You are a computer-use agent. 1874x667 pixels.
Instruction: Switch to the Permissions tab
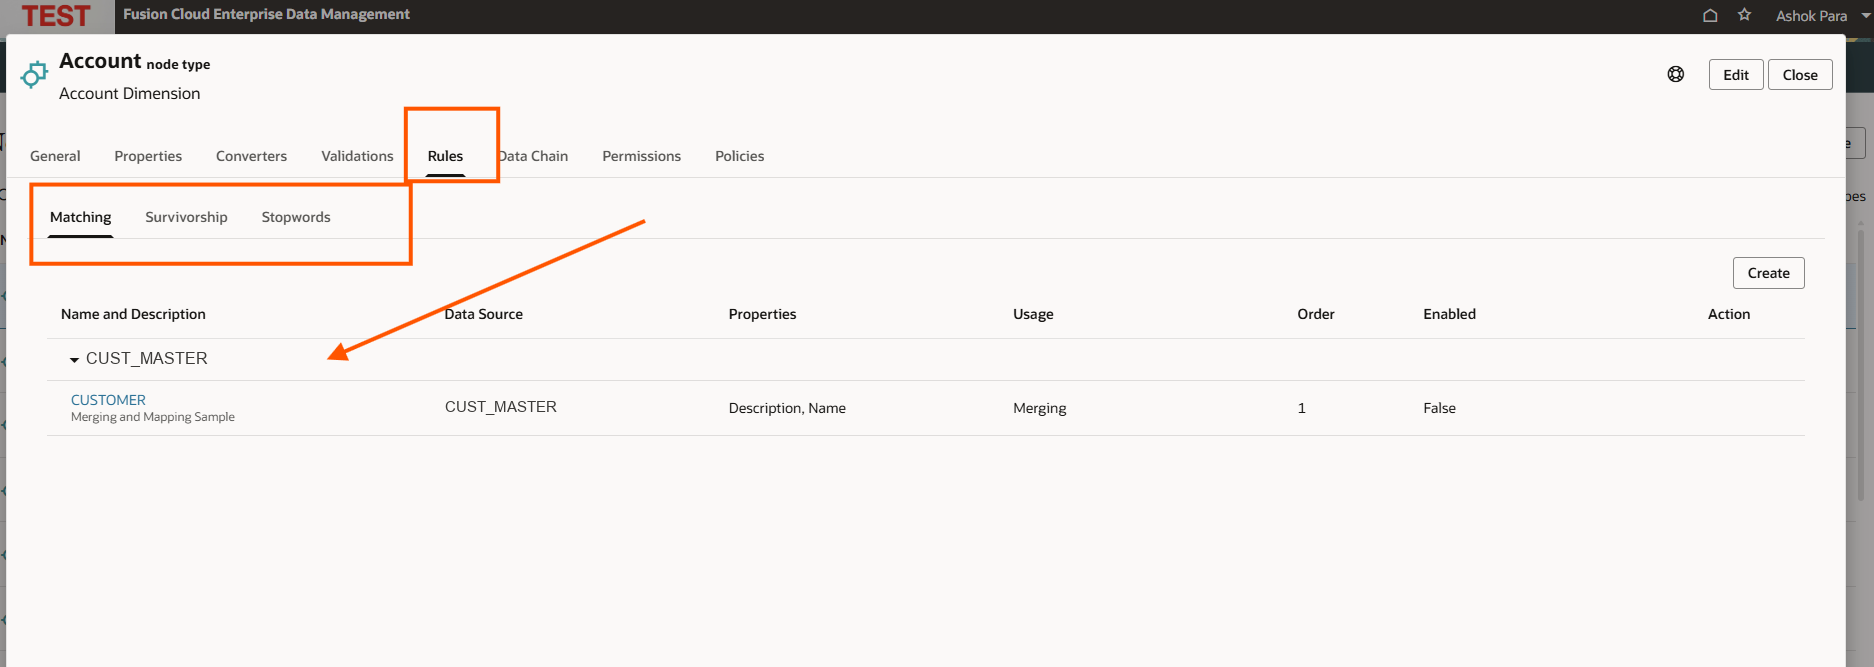[641, 156]
